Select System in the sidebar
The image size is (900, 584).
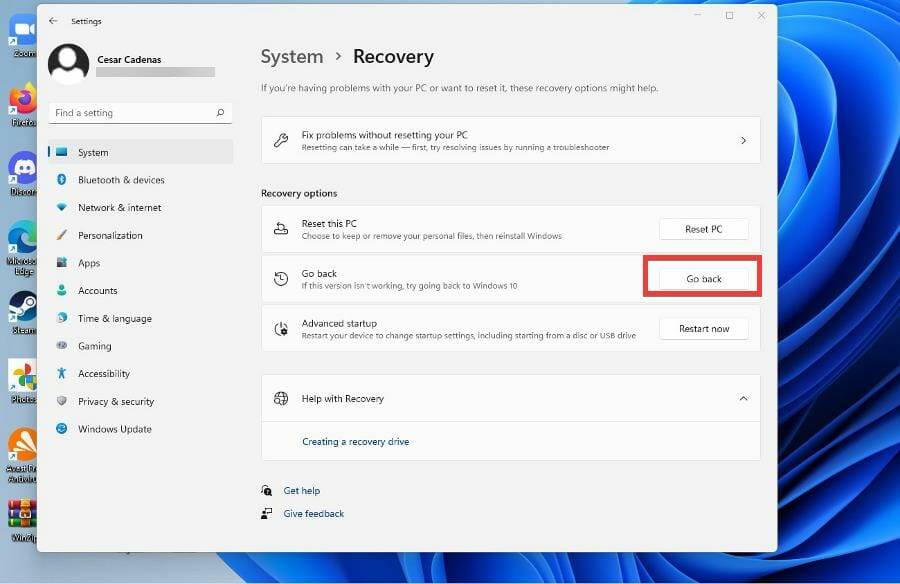tap(141, 152)
